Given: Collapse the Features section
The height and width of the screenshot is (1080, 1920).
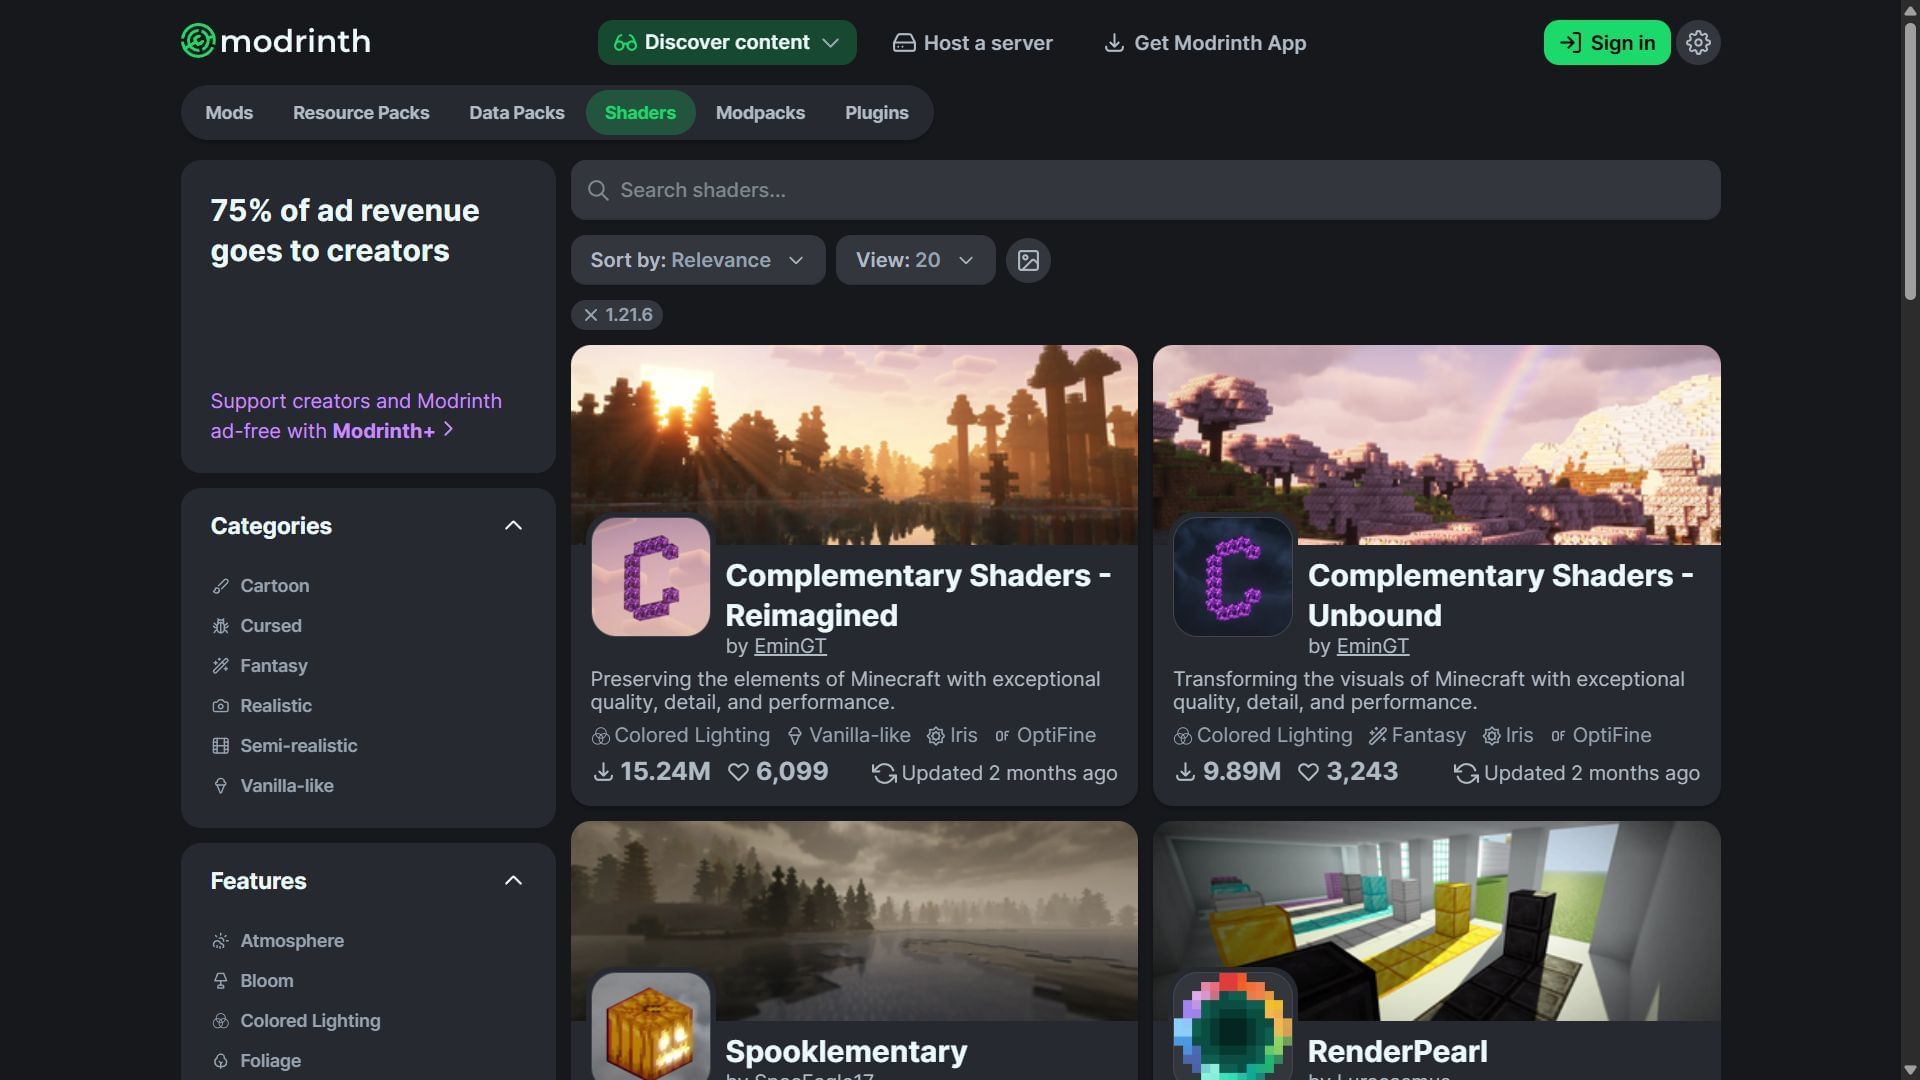Looking at the screenshot, I should 513,881.
